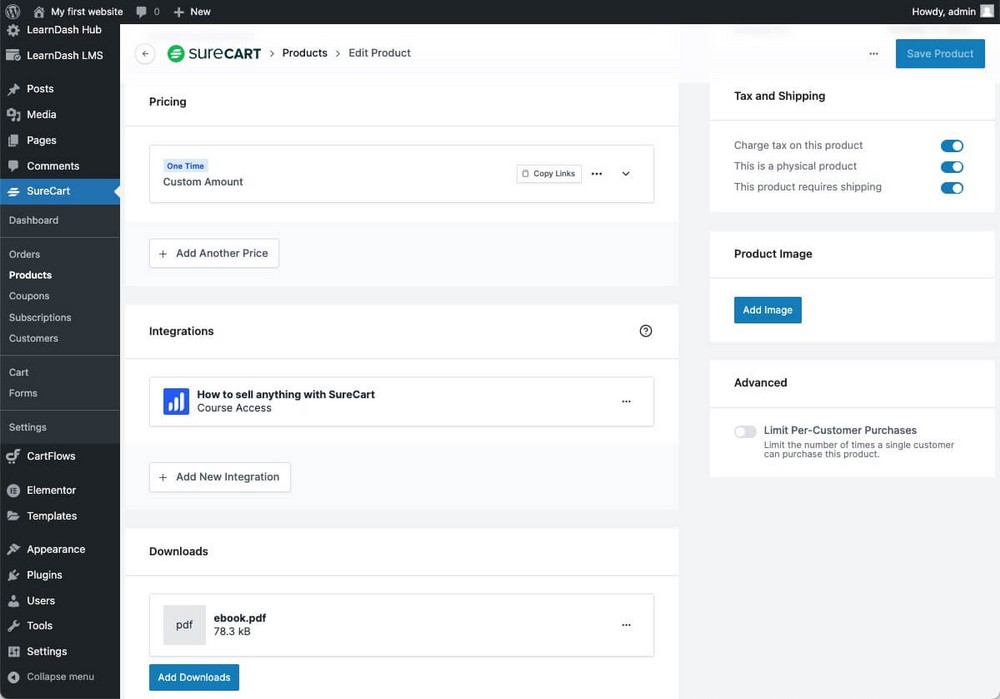The height and width of the screenshot is (699, 1000).
Task: Open the Customers submenu item
Action: (34, 339)
